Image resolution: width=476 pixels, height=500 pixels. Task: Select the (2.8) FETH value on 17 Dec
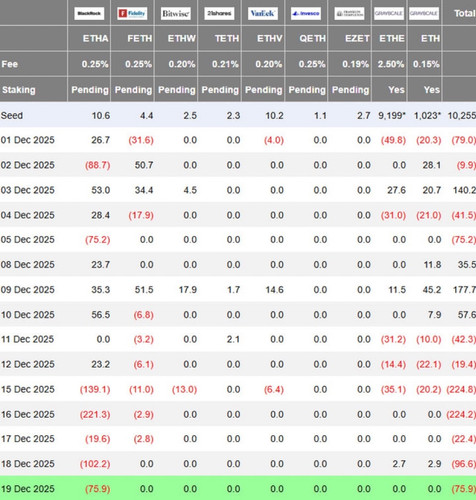(143, 439)
